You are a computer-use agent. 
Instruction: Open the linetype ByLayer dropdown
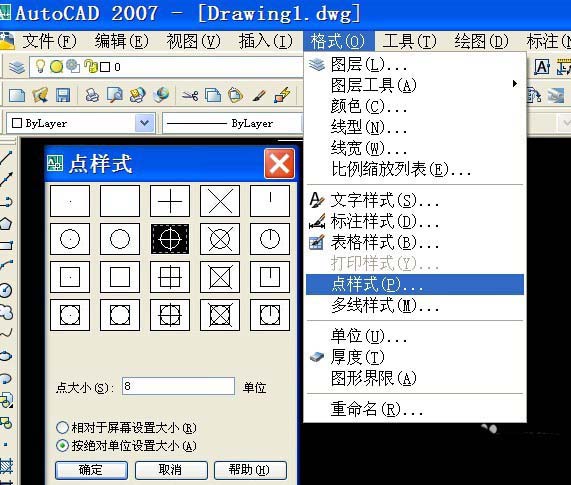point(232,123)
